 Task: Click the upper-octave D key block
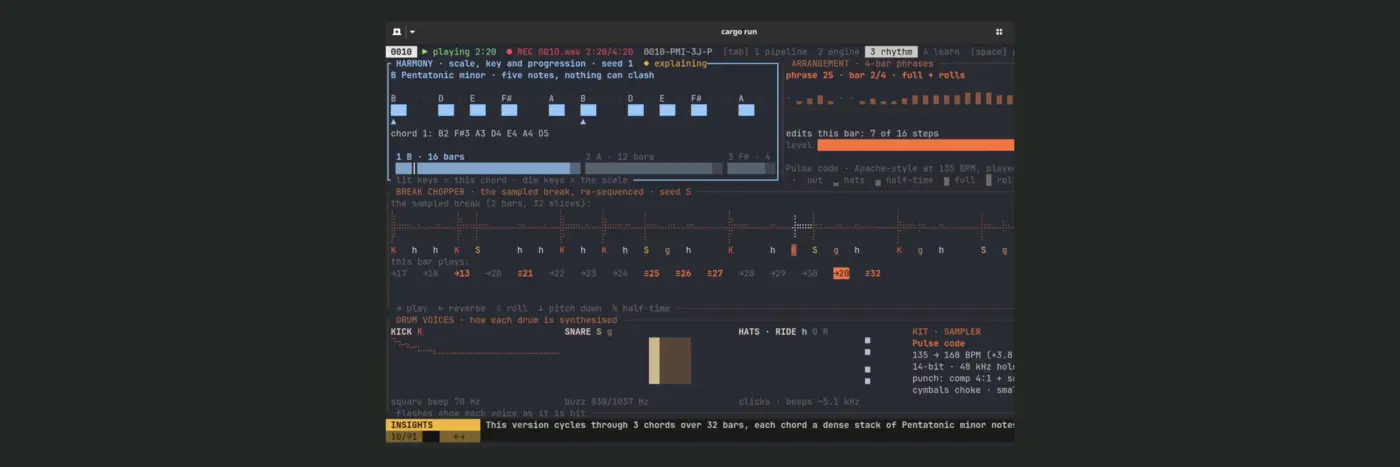tap(636, 110)
